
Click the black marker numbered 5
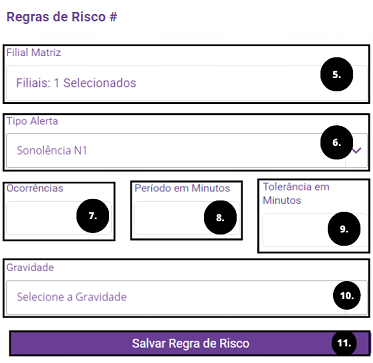[x=337, y=75]
